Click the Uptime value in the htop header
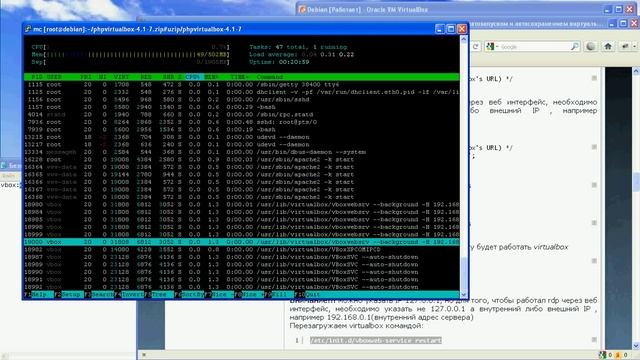This screenshot has width=640, height=360. 294,62
